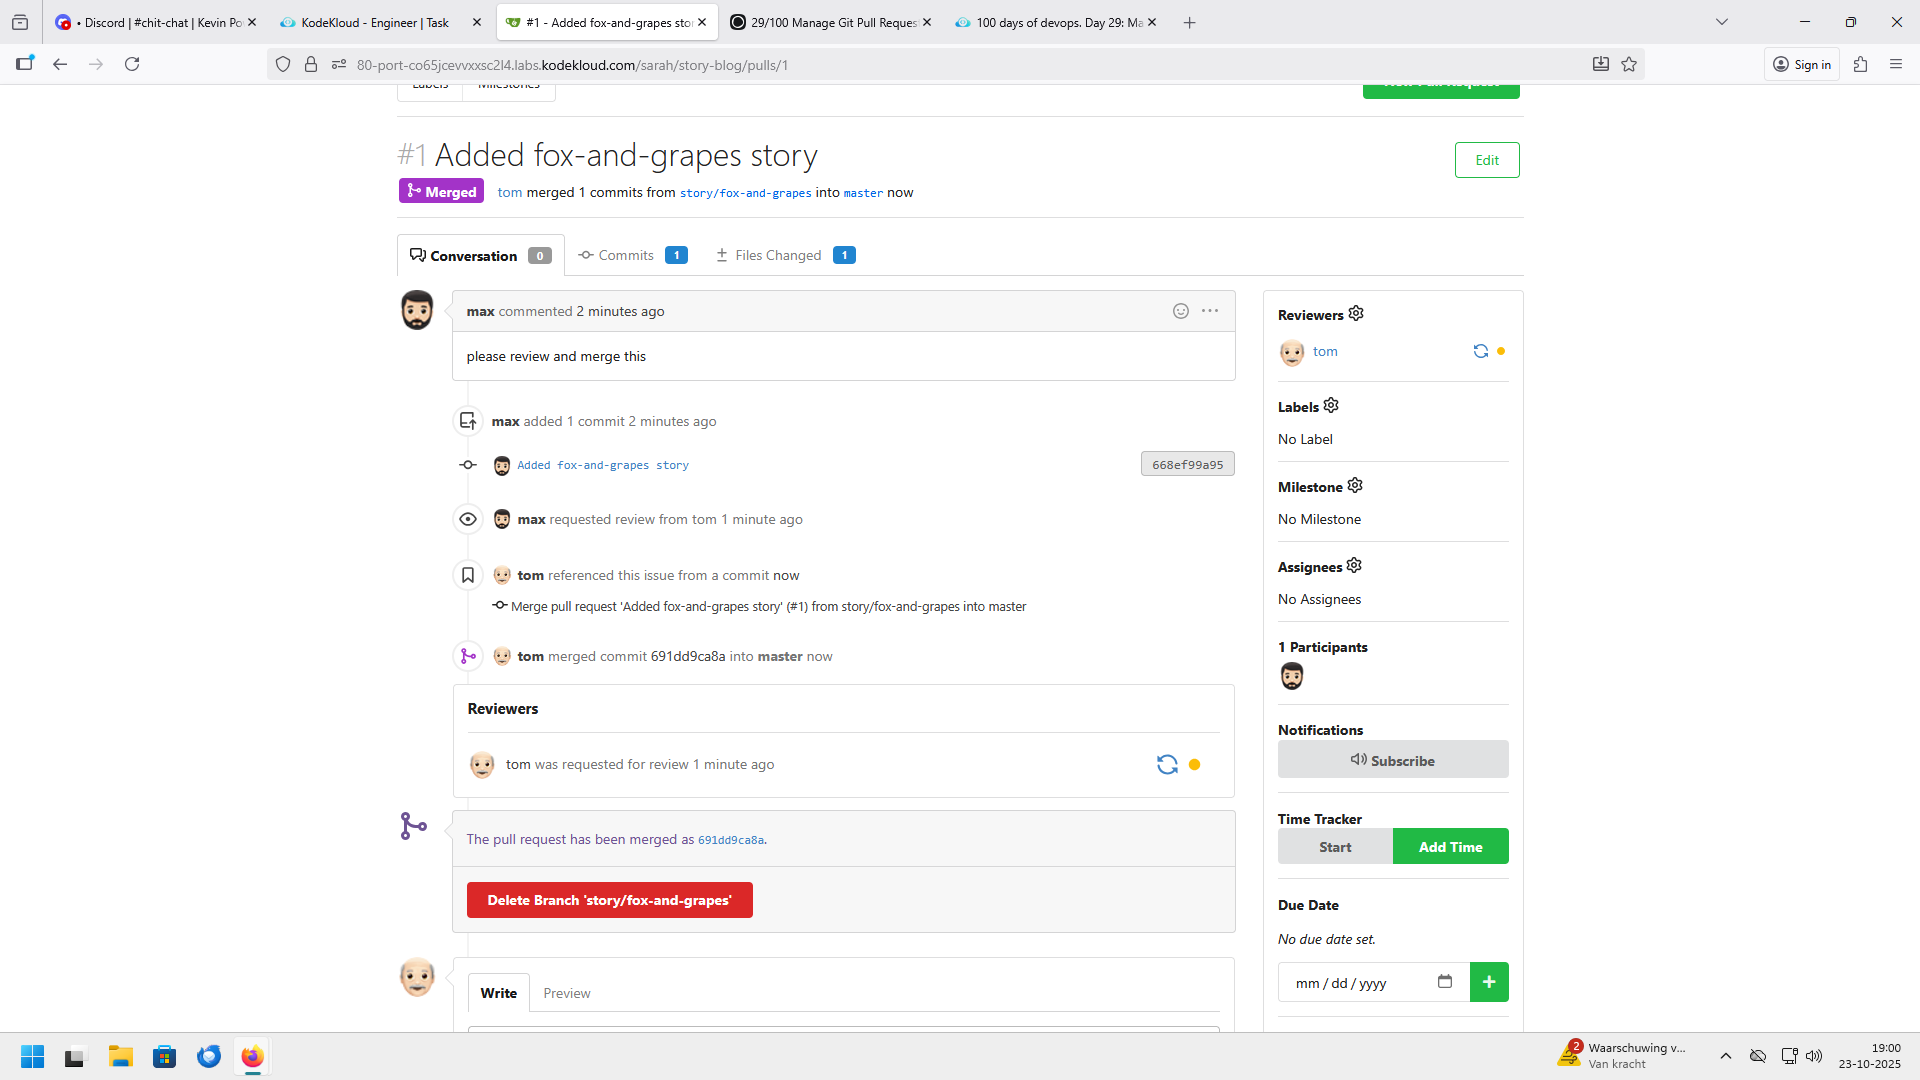Re-request review from tom in sidebar

click(x=1480, y=351)
